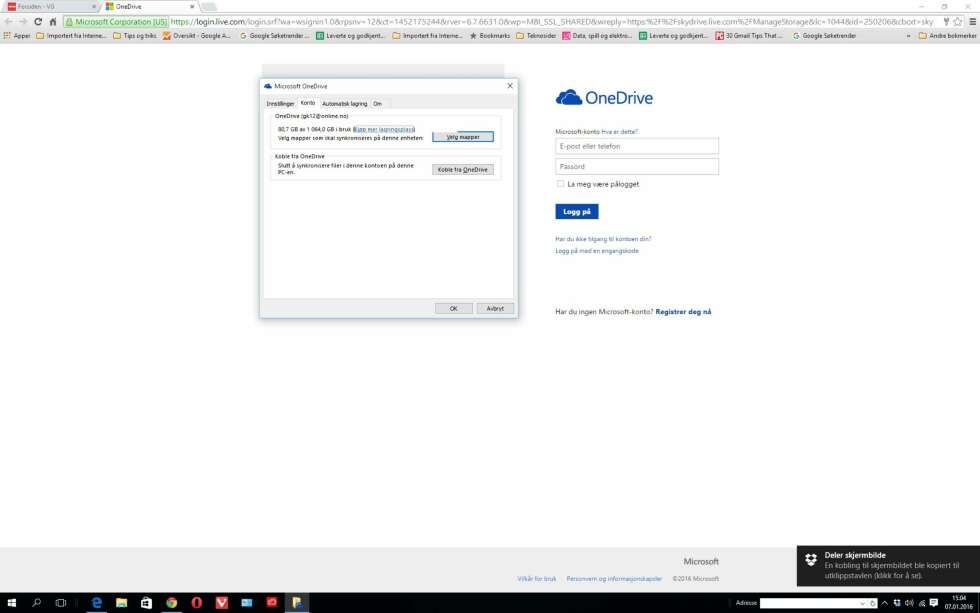
Task: Click Koble fra OneDrive button
Action: tap(462, 169)
